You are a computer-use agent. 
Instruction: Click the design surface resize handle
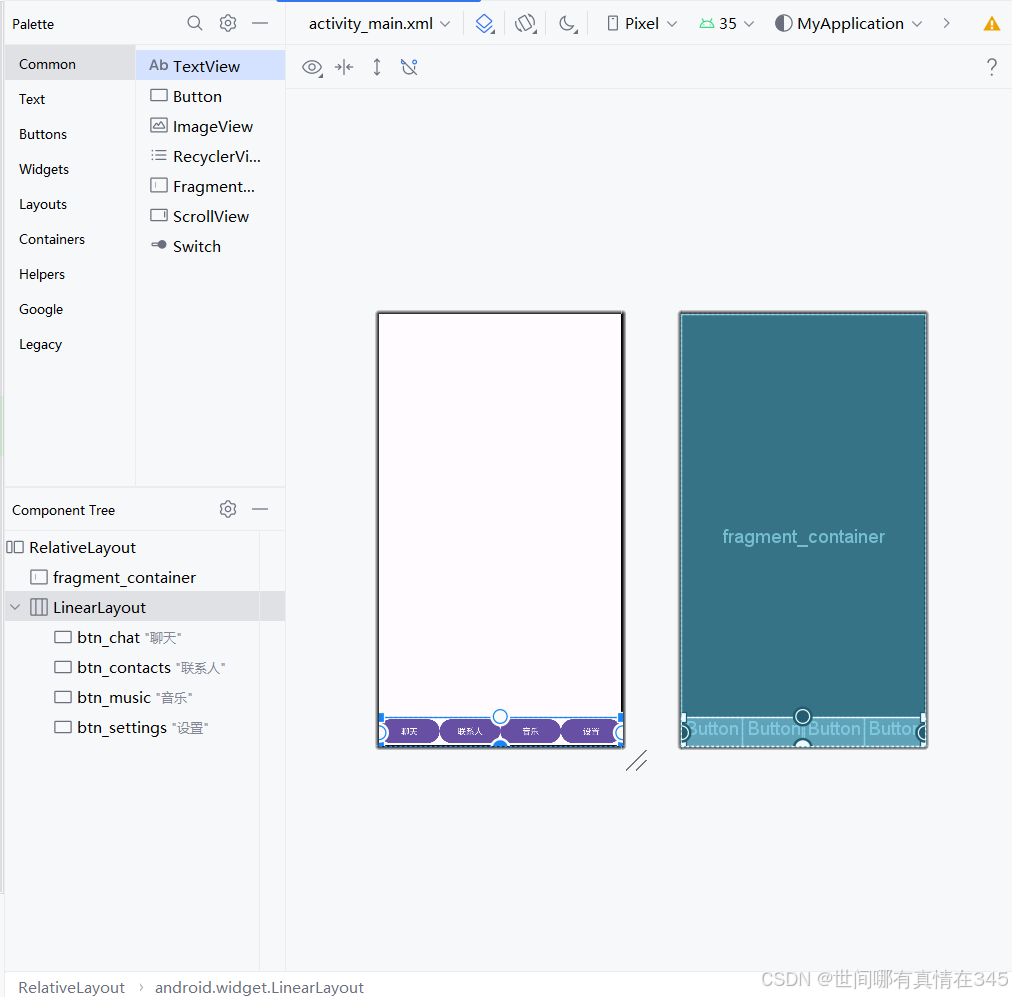[x=636, y=761]
